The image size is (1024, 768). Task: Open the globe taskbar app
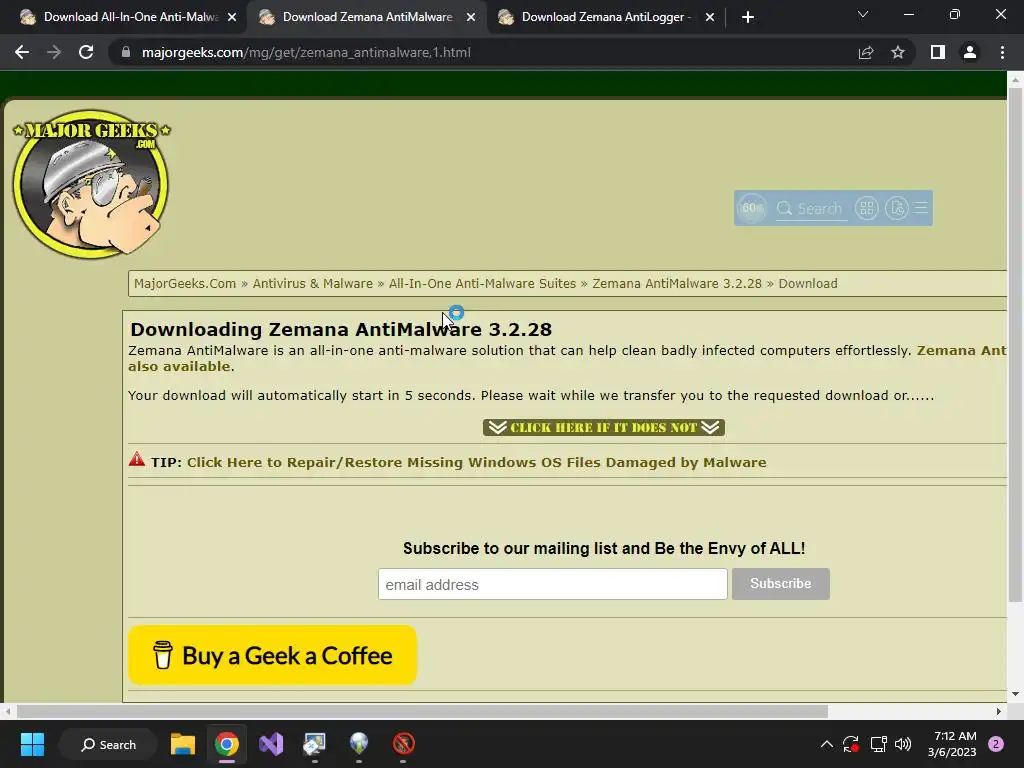(x=359, y=744)
